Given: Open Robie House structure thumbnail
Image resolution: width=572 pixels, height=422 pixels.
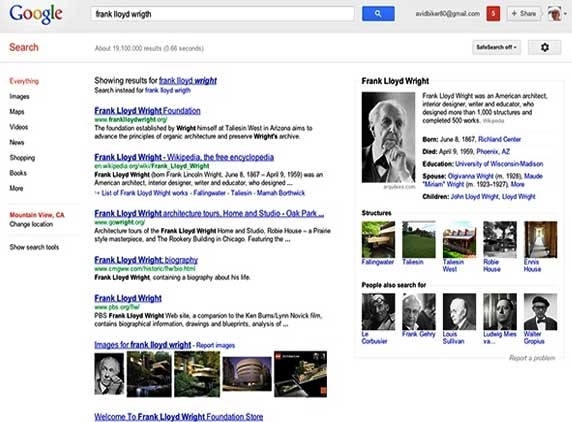Looking at the screenshot, I should (500, 240).
